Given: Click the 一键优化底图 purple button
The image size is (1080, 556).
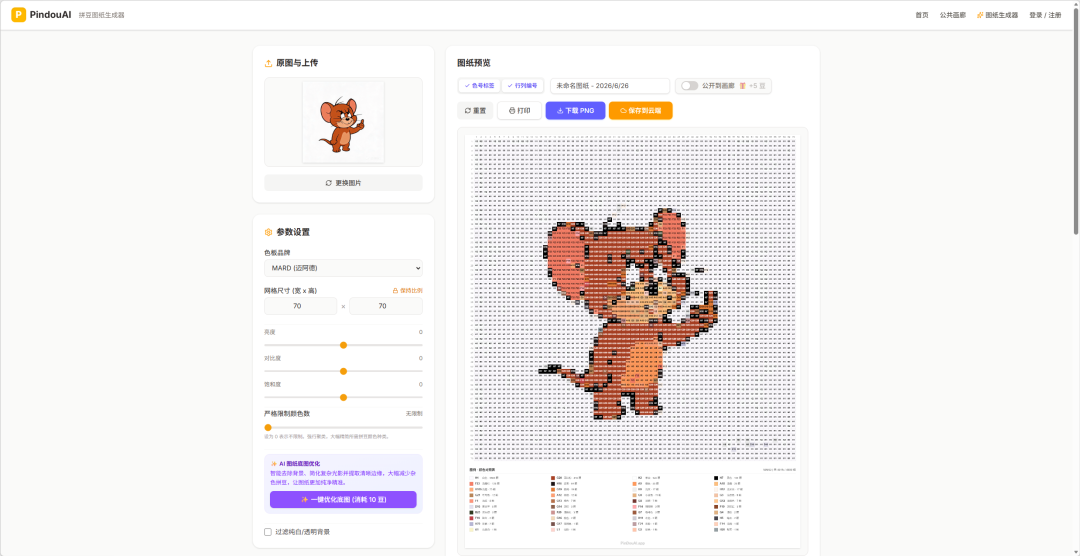Looking at the screenshot, I should point(343,500).
